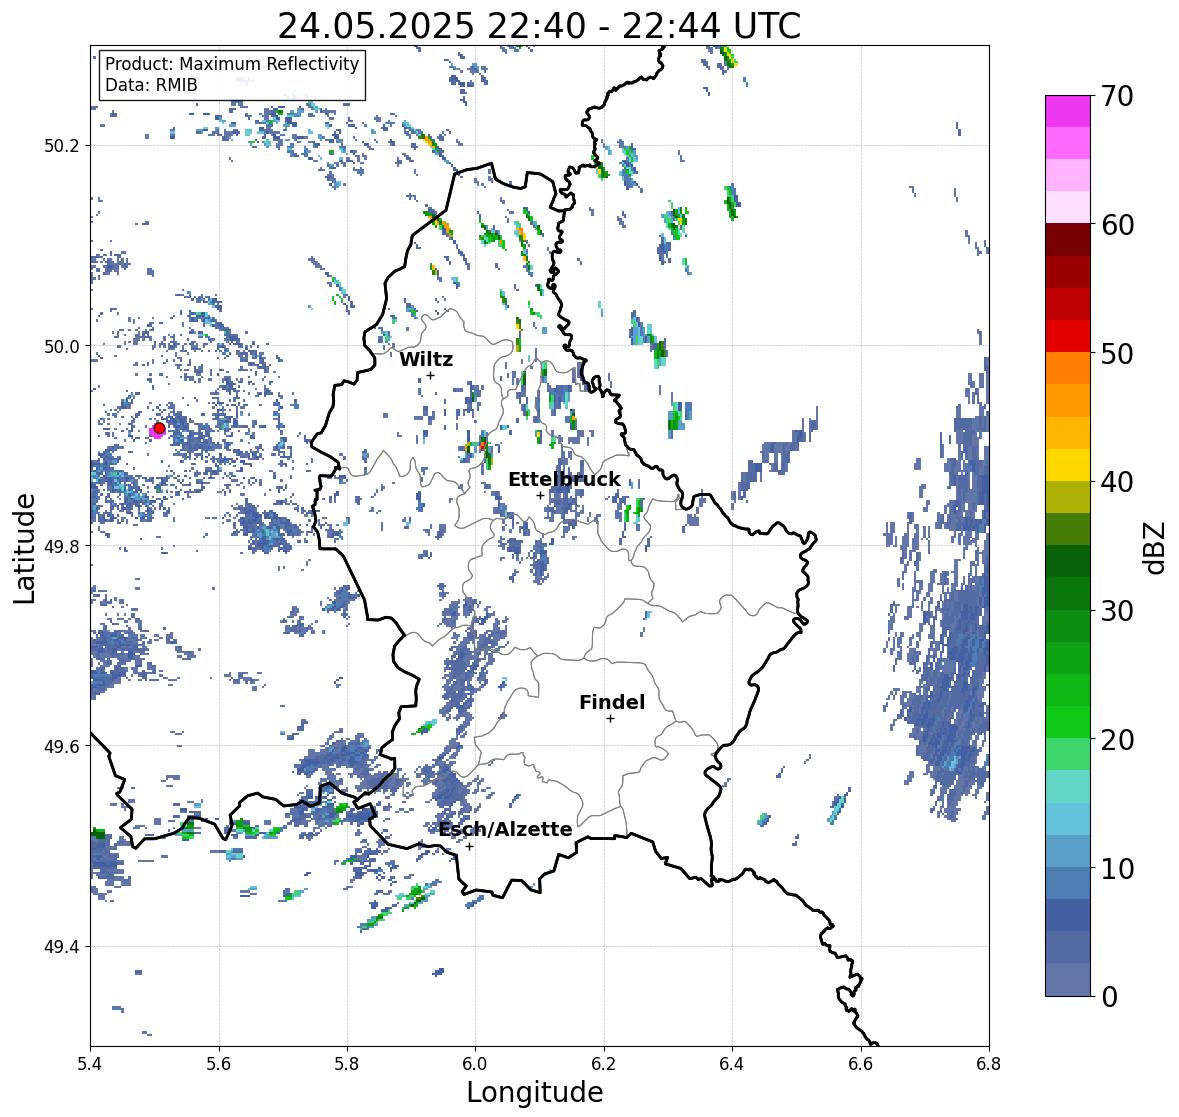This screenshot has width=1179, height=1117.
Task: Click the map title showing 24.05.2025 22:40 - 22:44 UTC
Action: pos(539,26)
